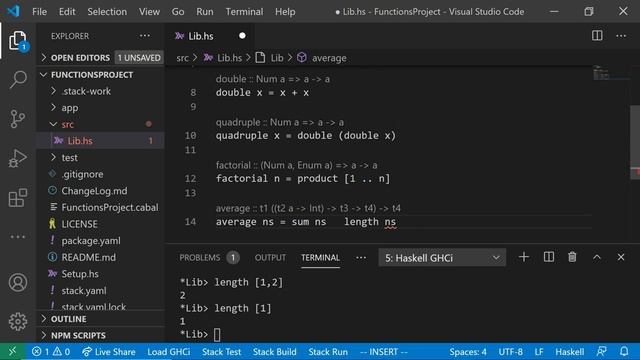The image size is (640, 360).
Task: Split the terminal panel
Action: tap(549, 257)
